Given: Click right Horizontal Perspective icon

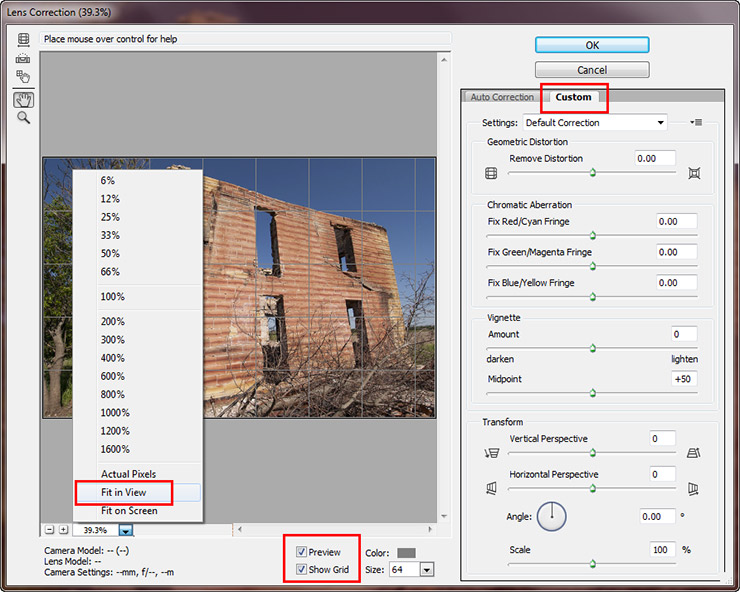Looking at the screenshot, I should pos(693,489).
